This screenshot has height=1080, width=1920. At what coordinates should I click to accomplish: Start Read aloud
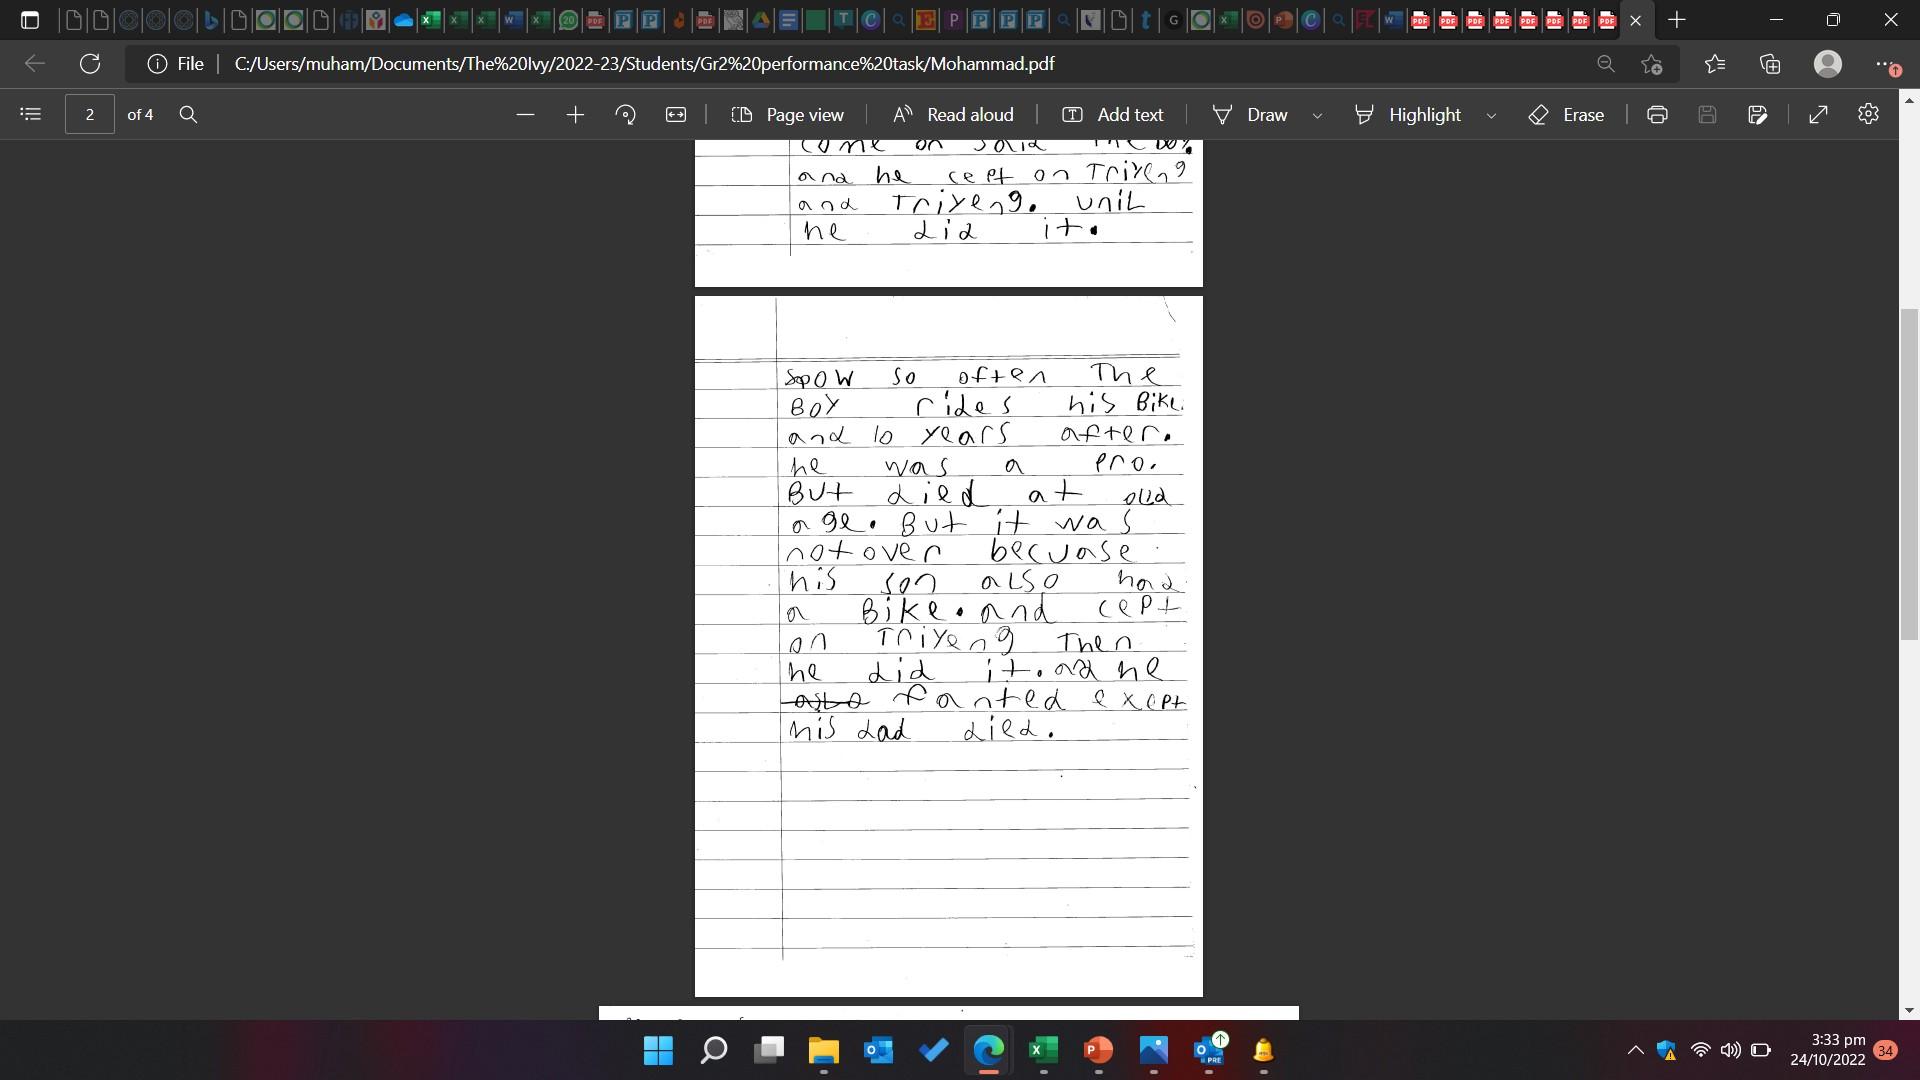tap(953, 114)
